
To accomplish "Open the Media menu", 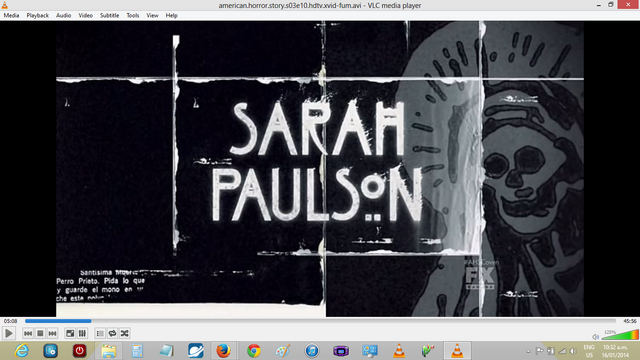I will (11, 16).
